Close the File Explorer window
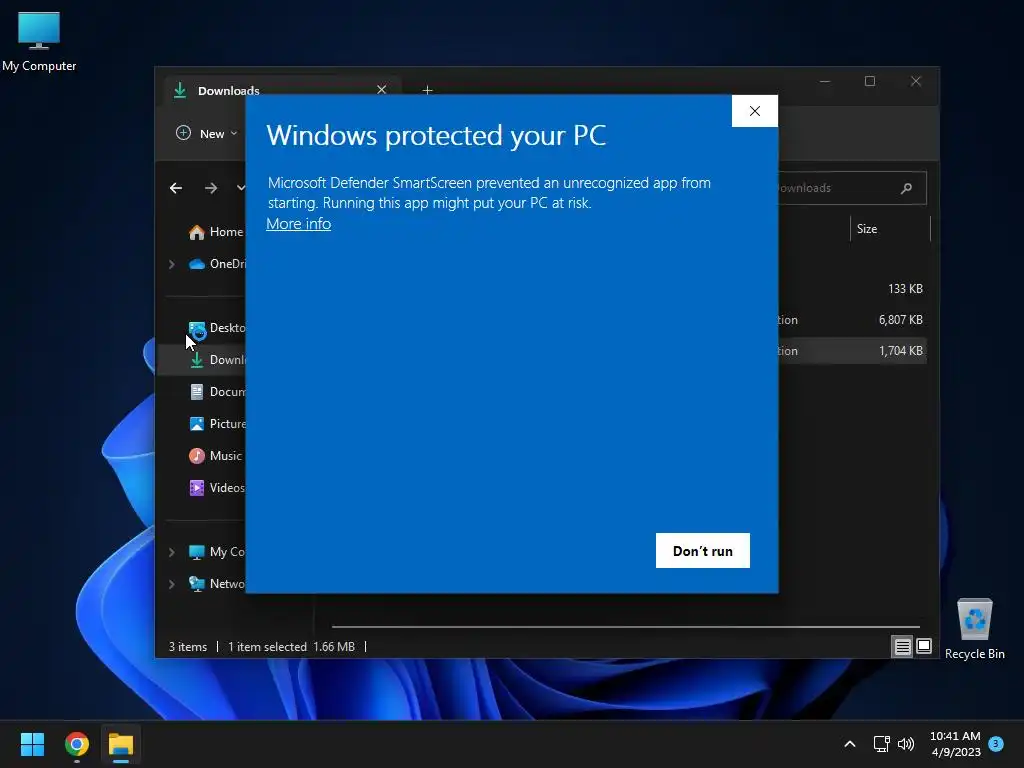The height and width of the screenshot is (768, 1024). 916,82
